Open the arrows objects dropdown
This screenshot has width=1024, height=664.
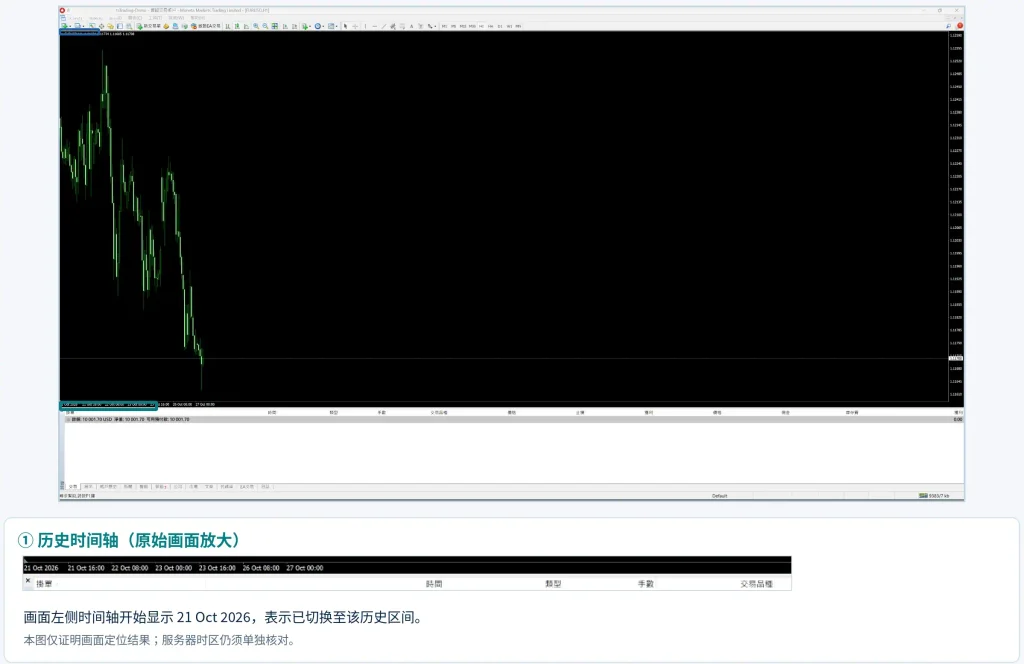[x=432, y=26]
